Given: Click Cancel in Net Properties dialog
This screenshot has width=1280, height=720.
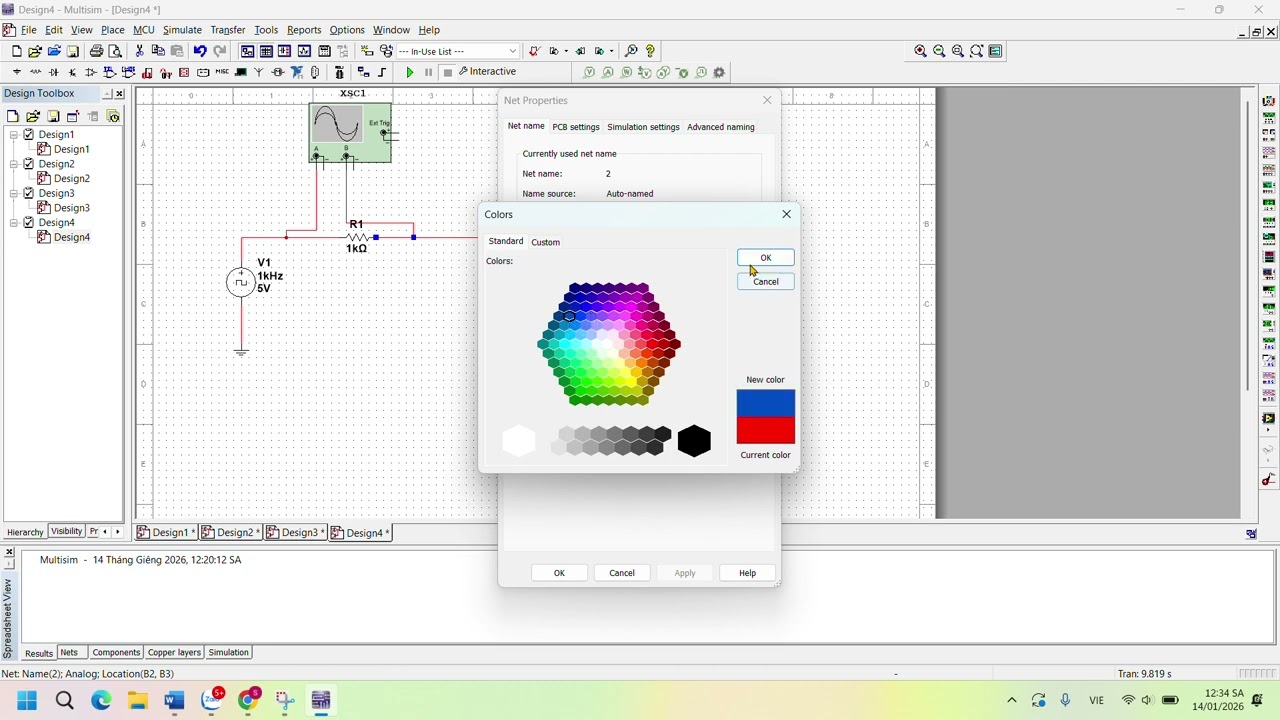Looking at the screenshot, I should click(622, 573).
